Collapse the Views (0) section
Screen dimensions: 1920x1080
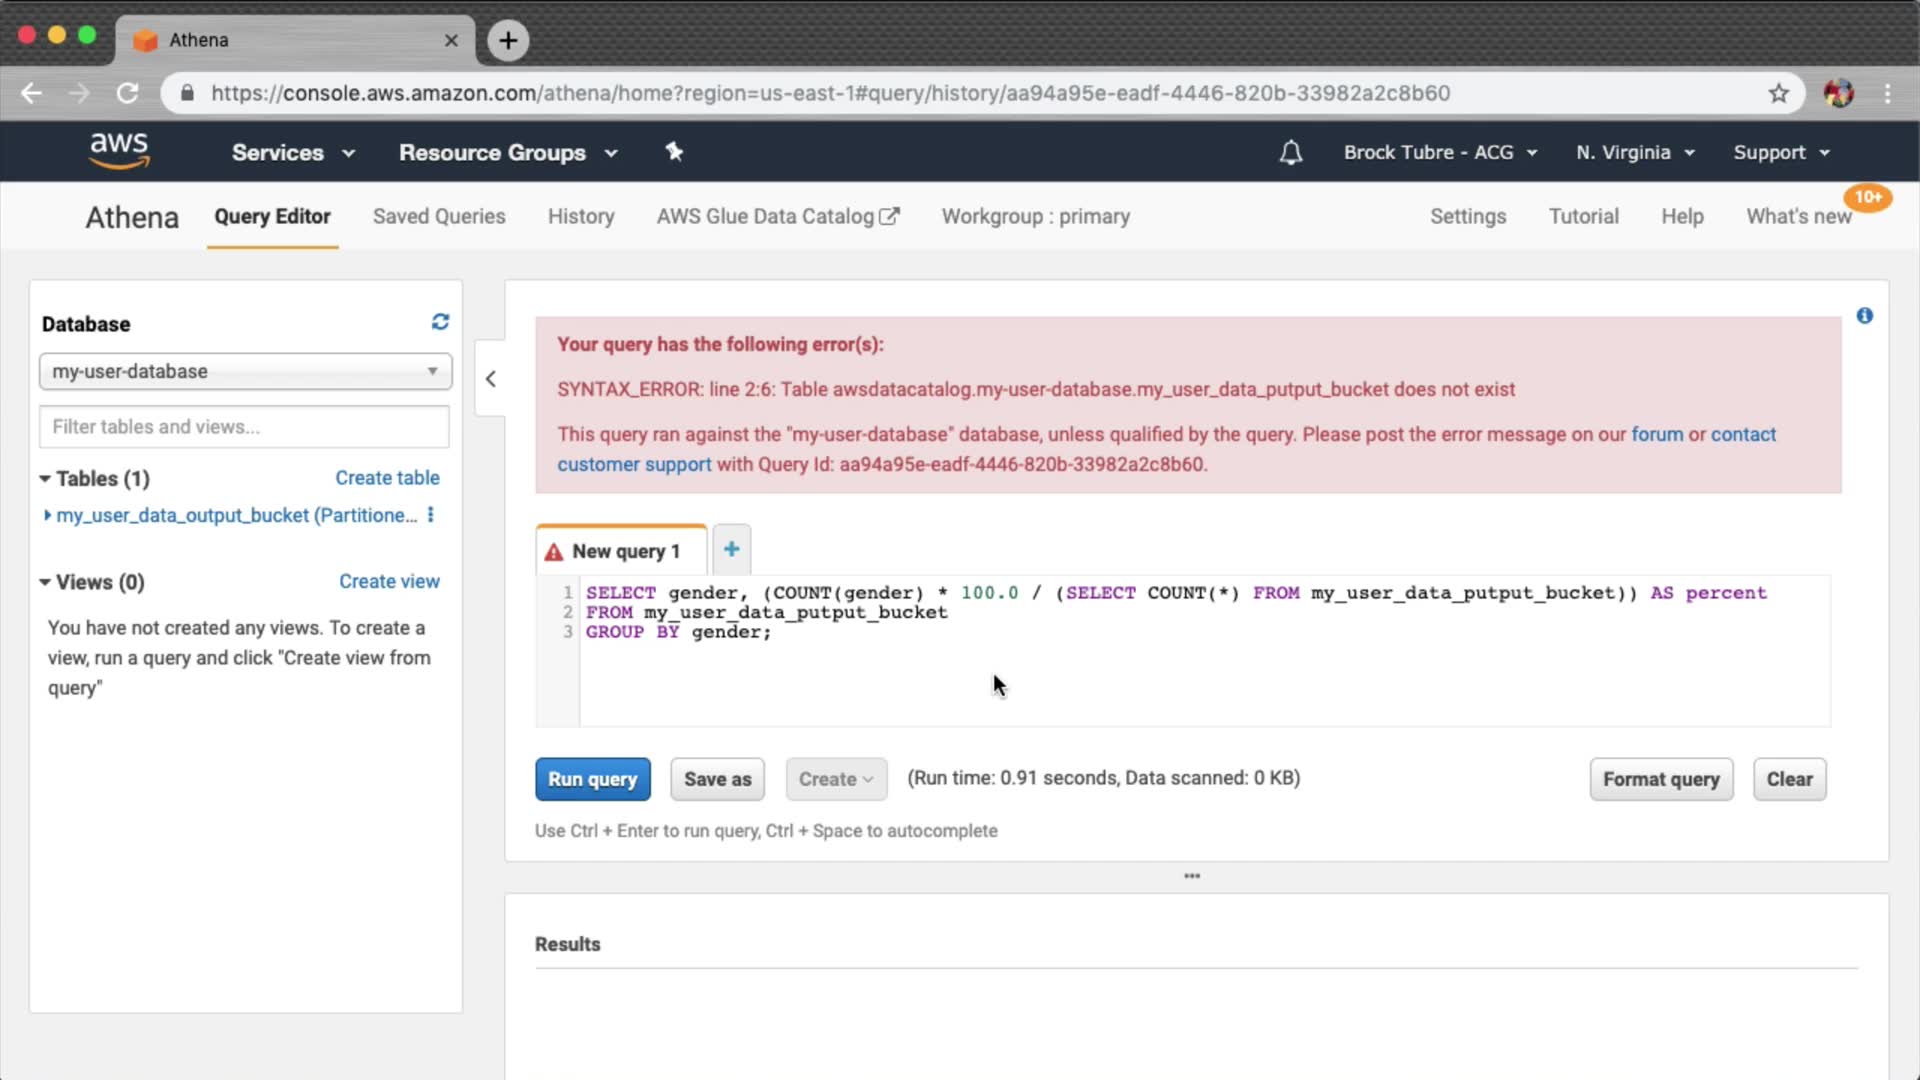click(45, 582)
